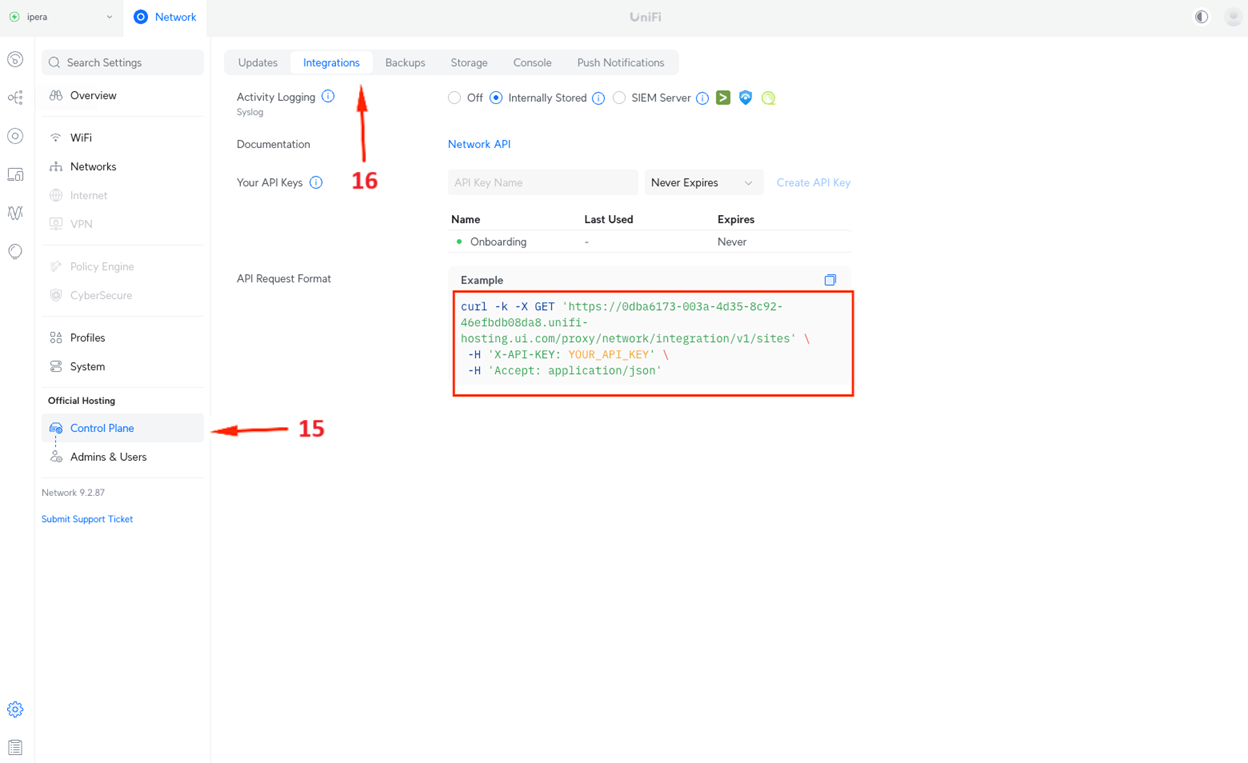Screen dimensions: 1248x763
Task: Click the Never value in Expires column
Action: 732,242
